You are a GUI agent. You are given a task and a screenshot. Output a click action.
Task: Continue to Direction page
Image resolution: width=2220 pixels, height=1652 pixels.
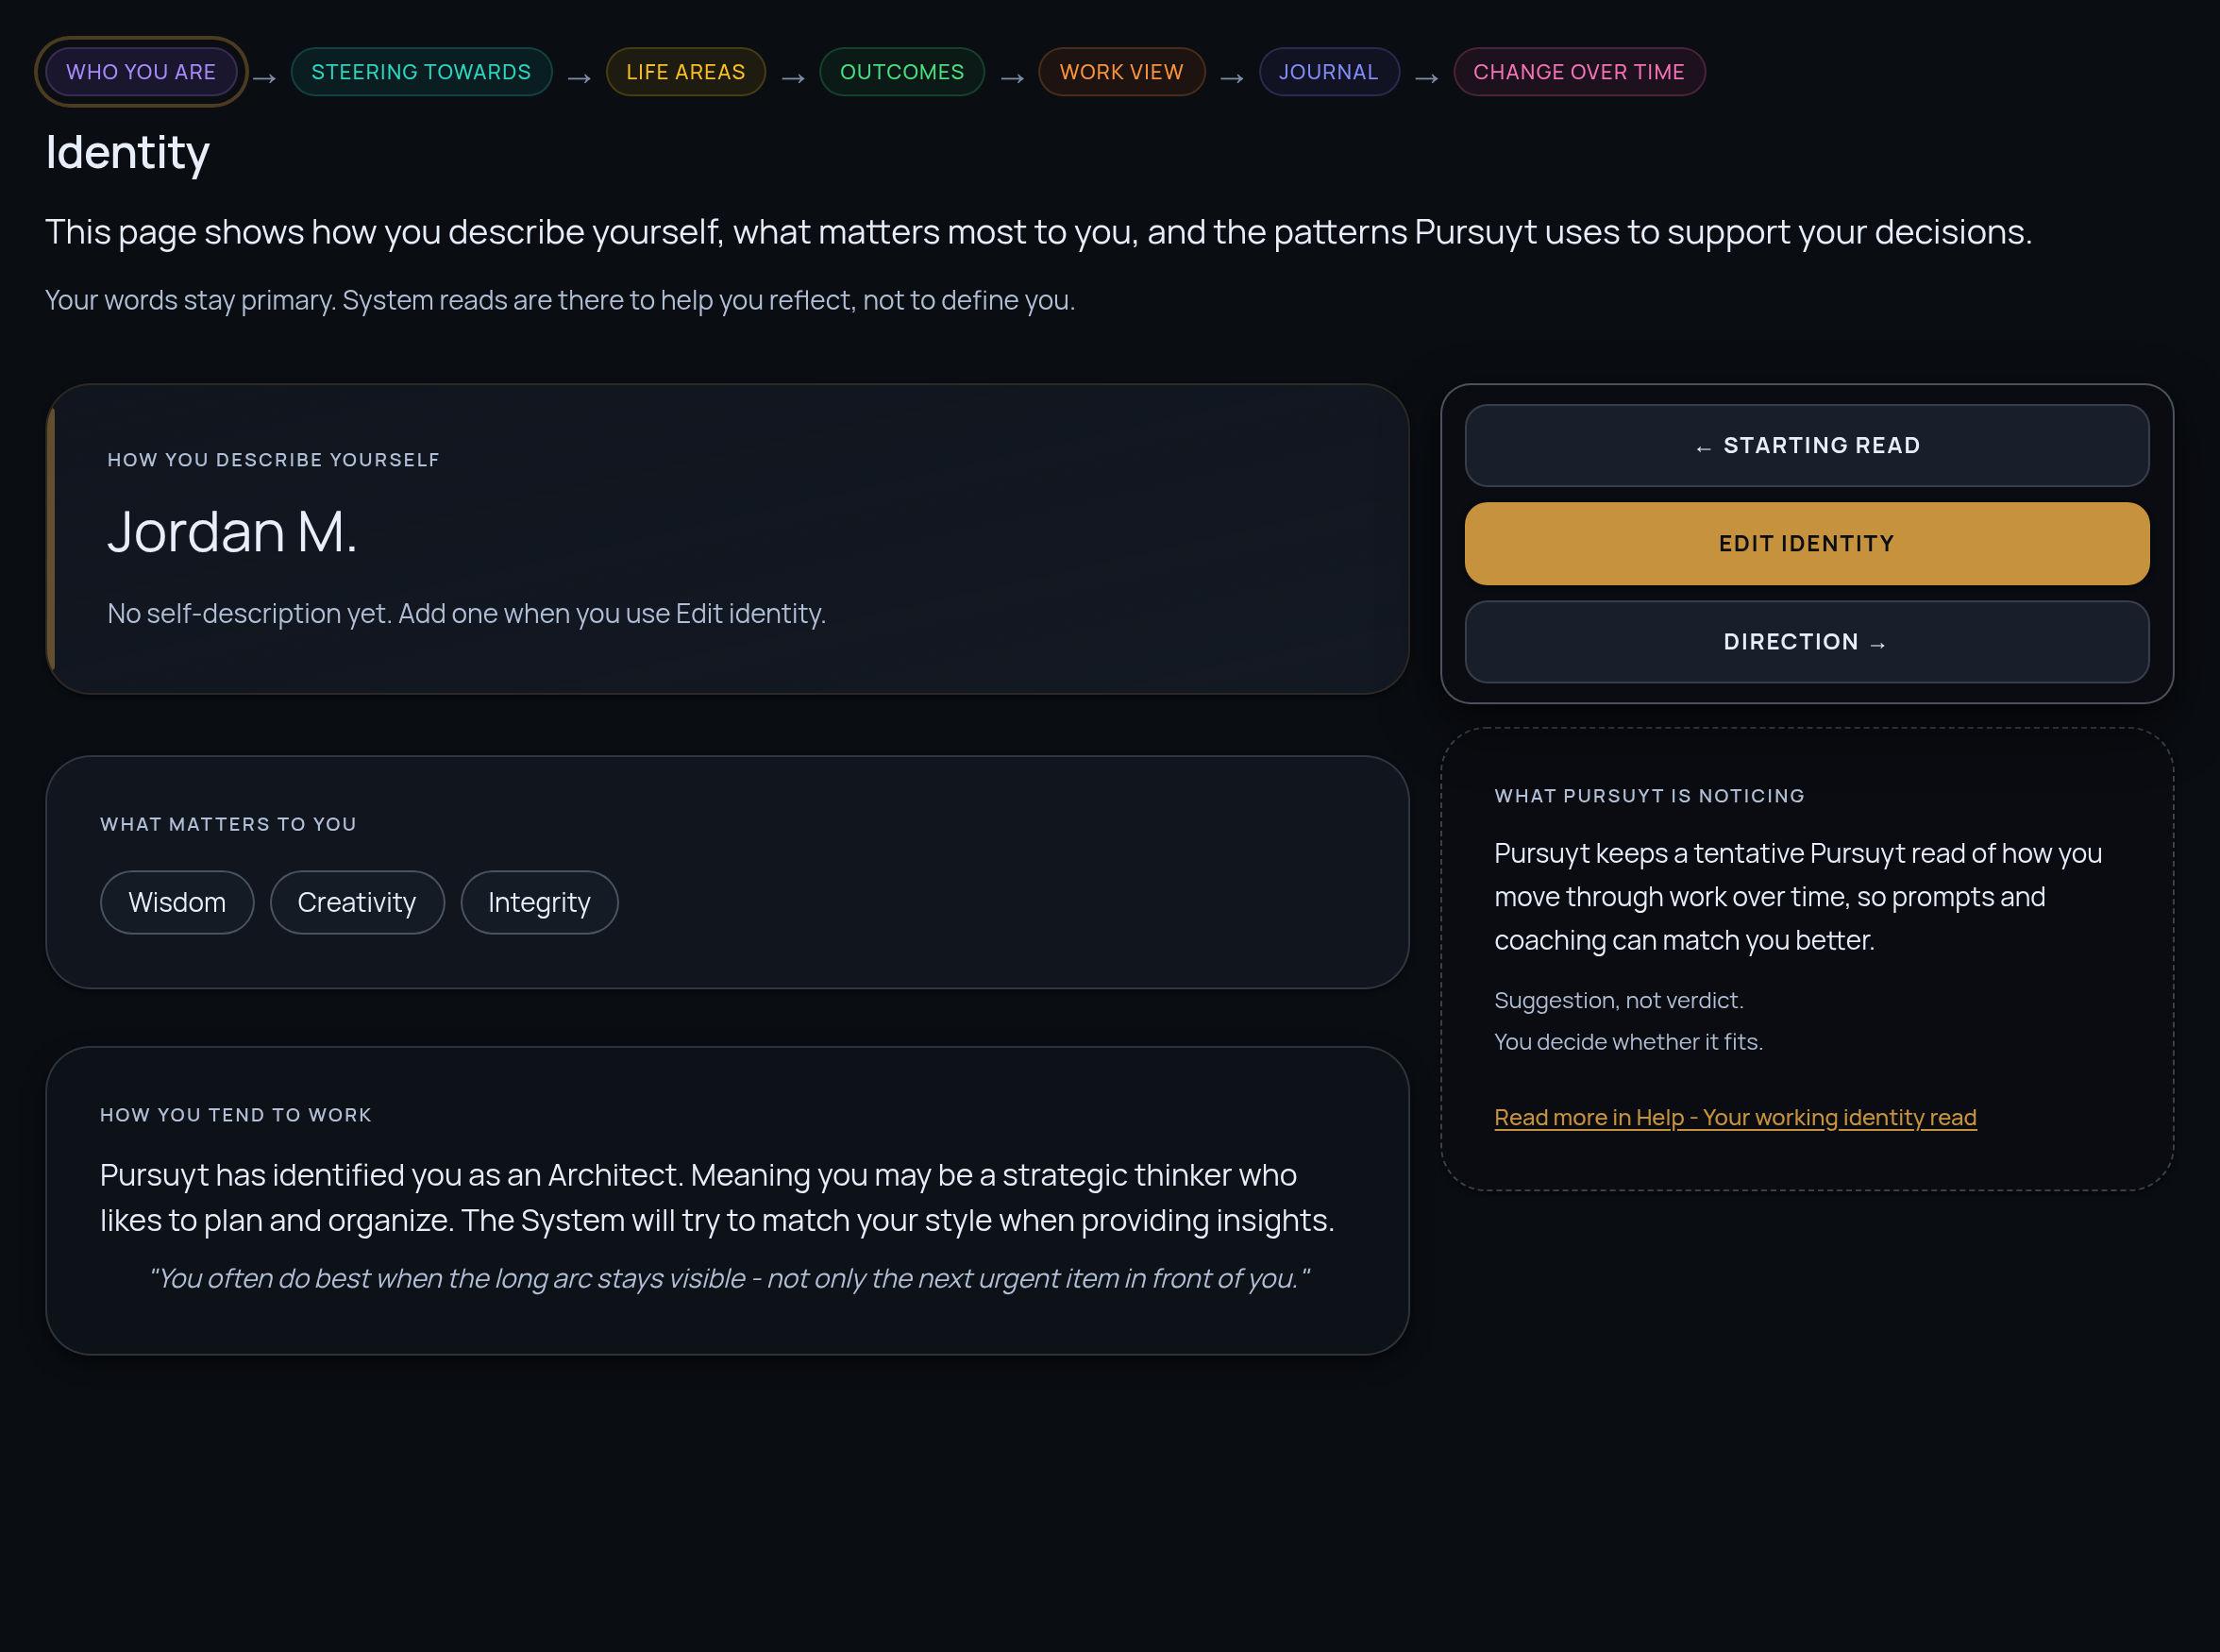point(1806,642)
